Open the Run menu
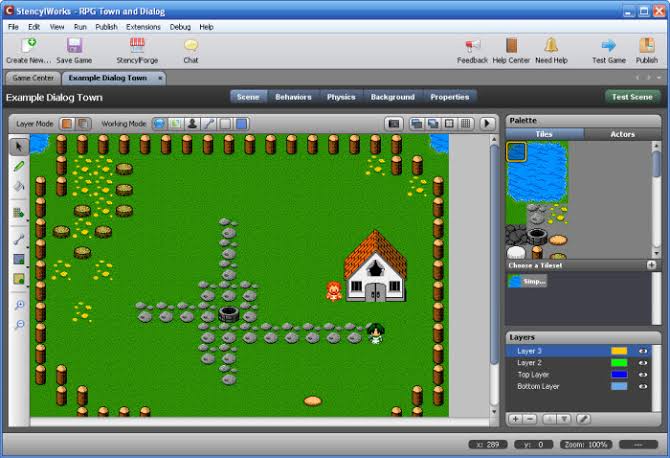 [80, 27]
